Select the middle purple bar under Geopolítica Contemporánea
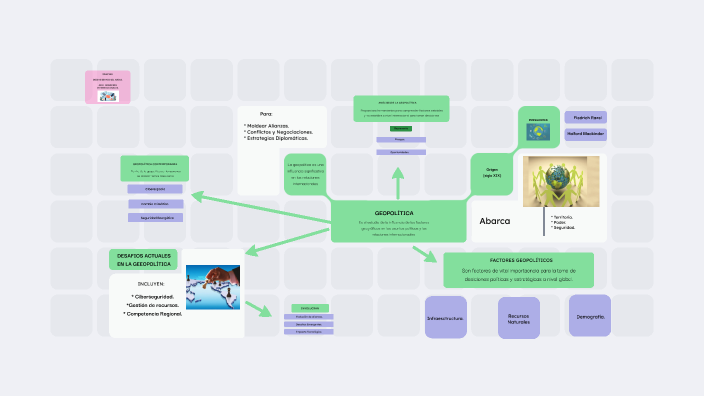Image resolution: width=704 pixels, height=396 pixels. 156,204
